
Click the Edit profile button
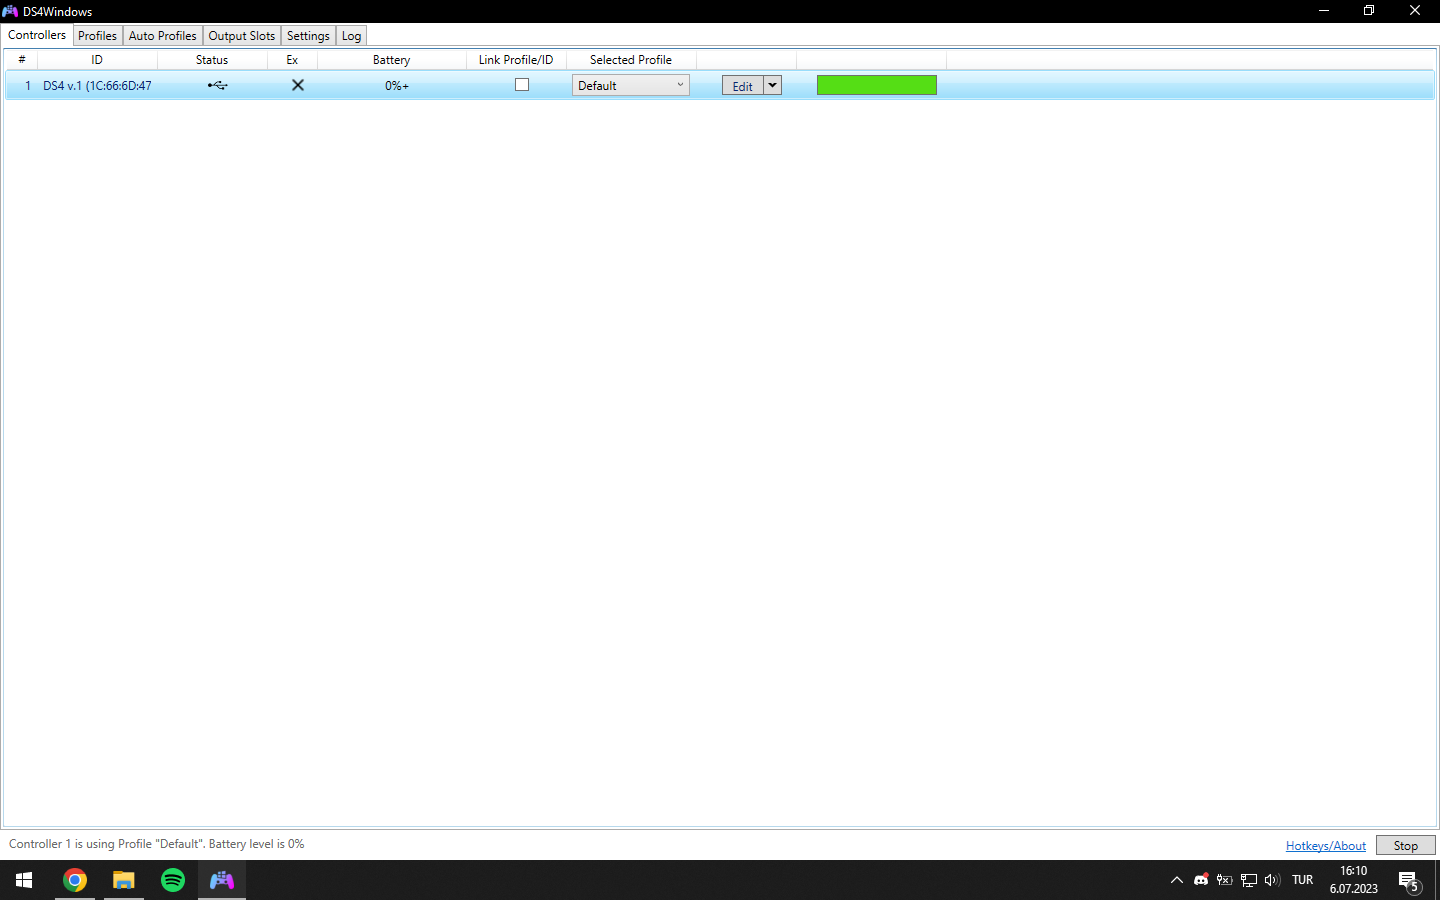[743, 86]
